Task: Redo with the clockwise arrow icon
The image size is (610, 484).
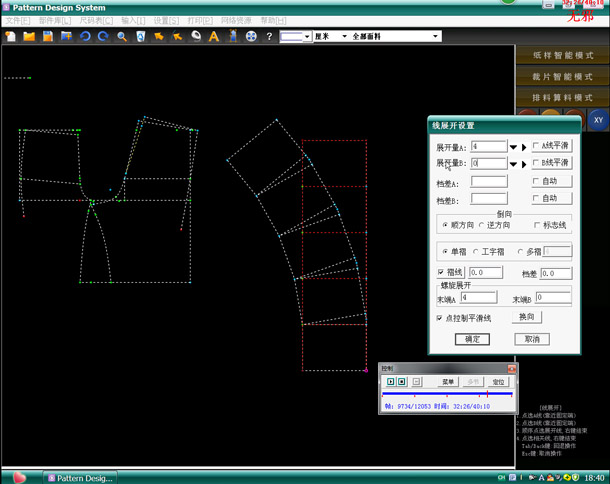Action: 103,36
